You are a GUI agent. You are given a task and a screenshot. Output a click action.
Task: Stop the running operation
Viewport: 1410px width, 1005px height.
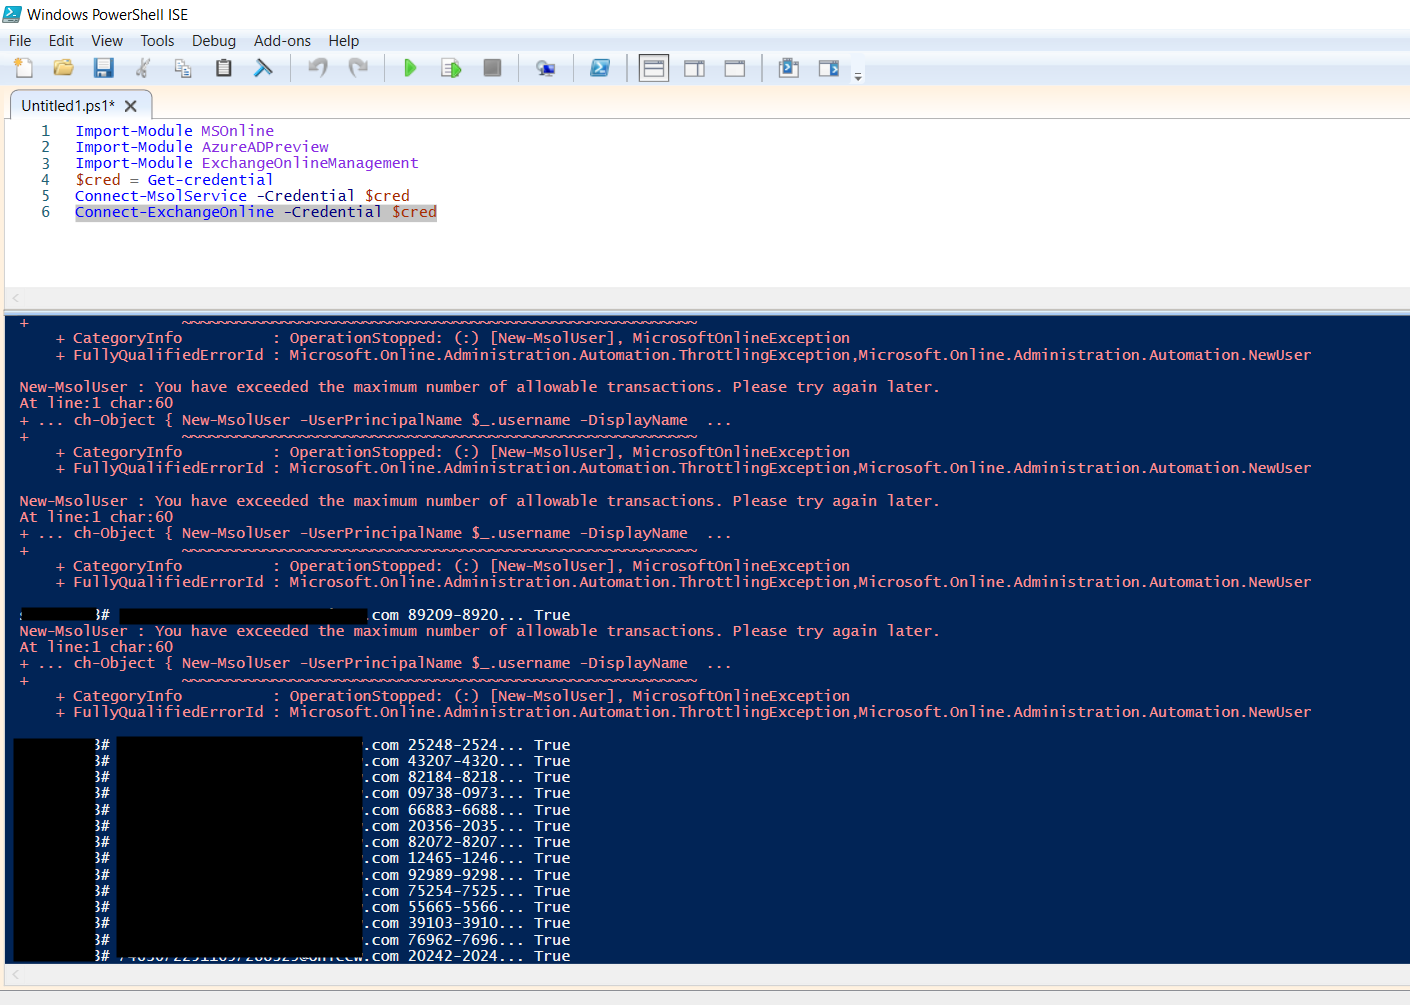(x=492, y=68)
